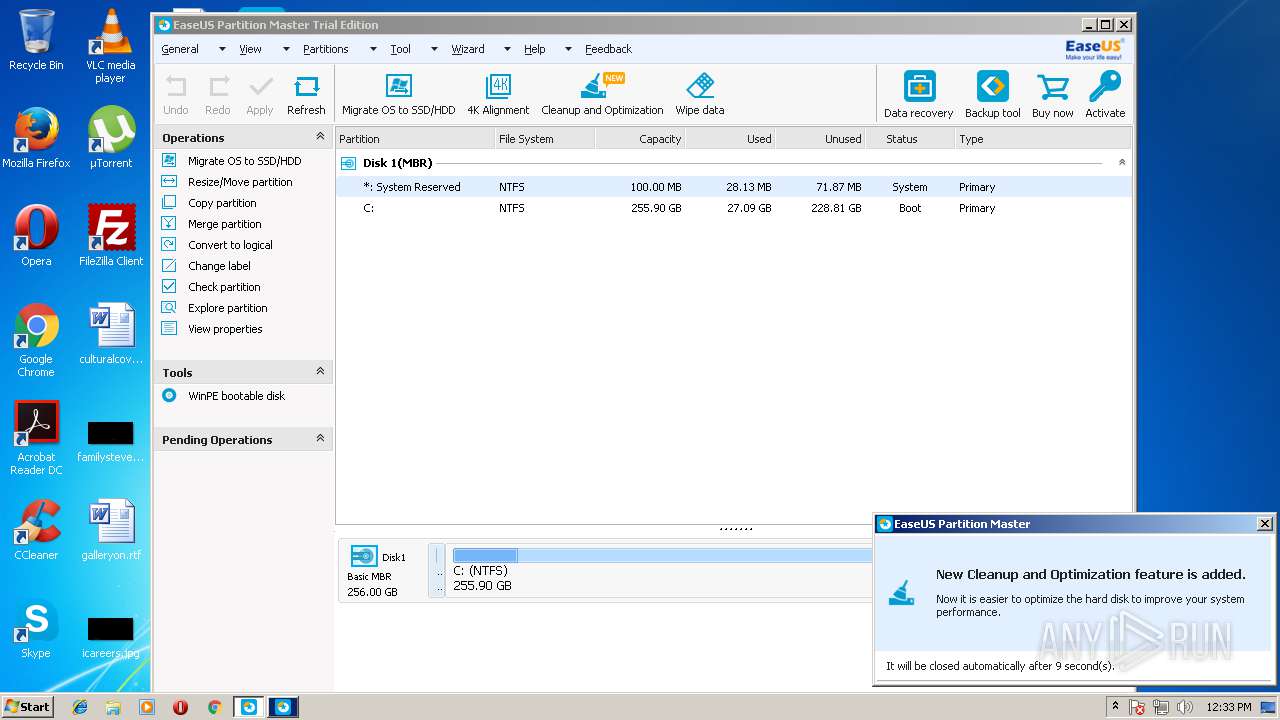Open the Windows Start menu
Viewport: 1280px width, 720px height.
click(28, 706)
